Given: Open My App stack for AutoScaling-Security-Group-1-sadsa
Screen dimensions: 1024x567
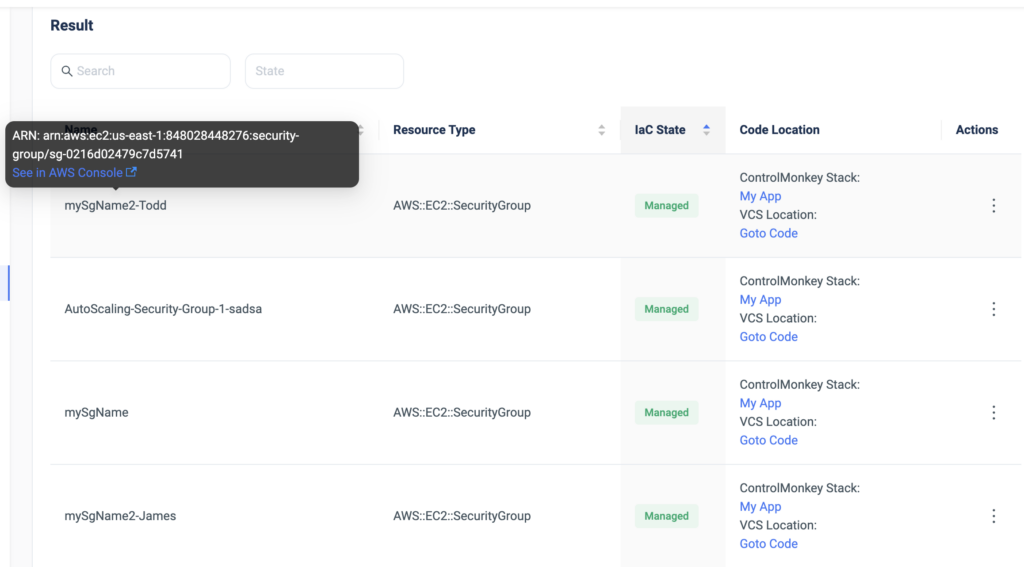Looking at the screenshot, I should 760,300.
